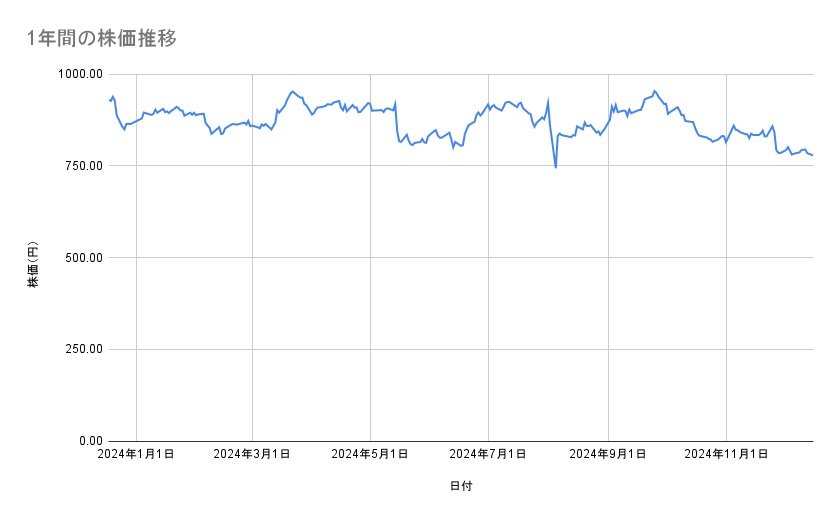The width and height of the screenshot is (839, 519).
Task: Click the 2024年5月1日 x-axis label
Action: click(x=371, y=454)
